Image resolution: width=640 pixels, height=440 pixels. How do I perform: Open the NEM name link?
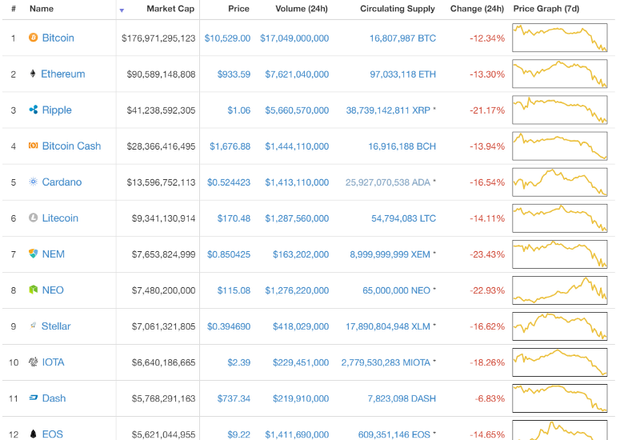point(53,254)
